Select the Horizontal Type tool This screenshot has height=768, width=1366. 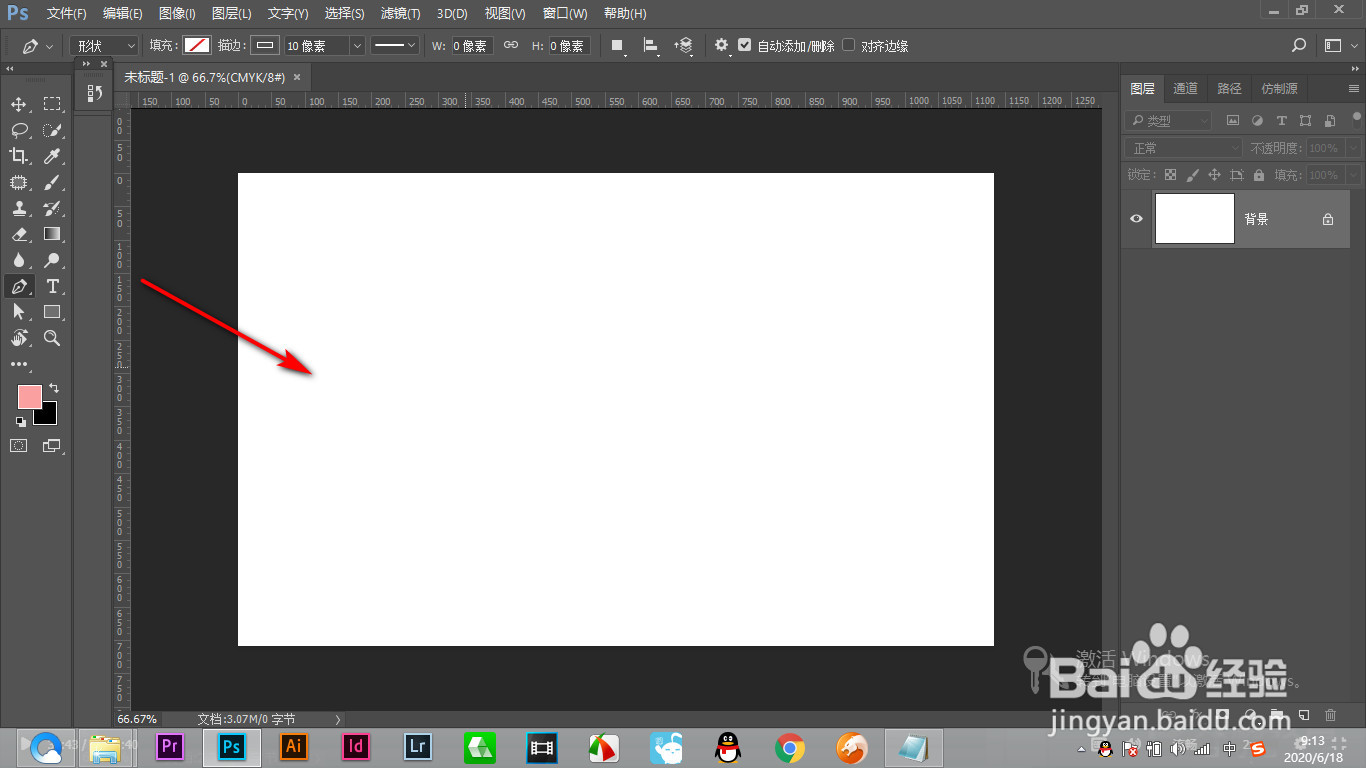pyautogui.click(x=52, y=286)
